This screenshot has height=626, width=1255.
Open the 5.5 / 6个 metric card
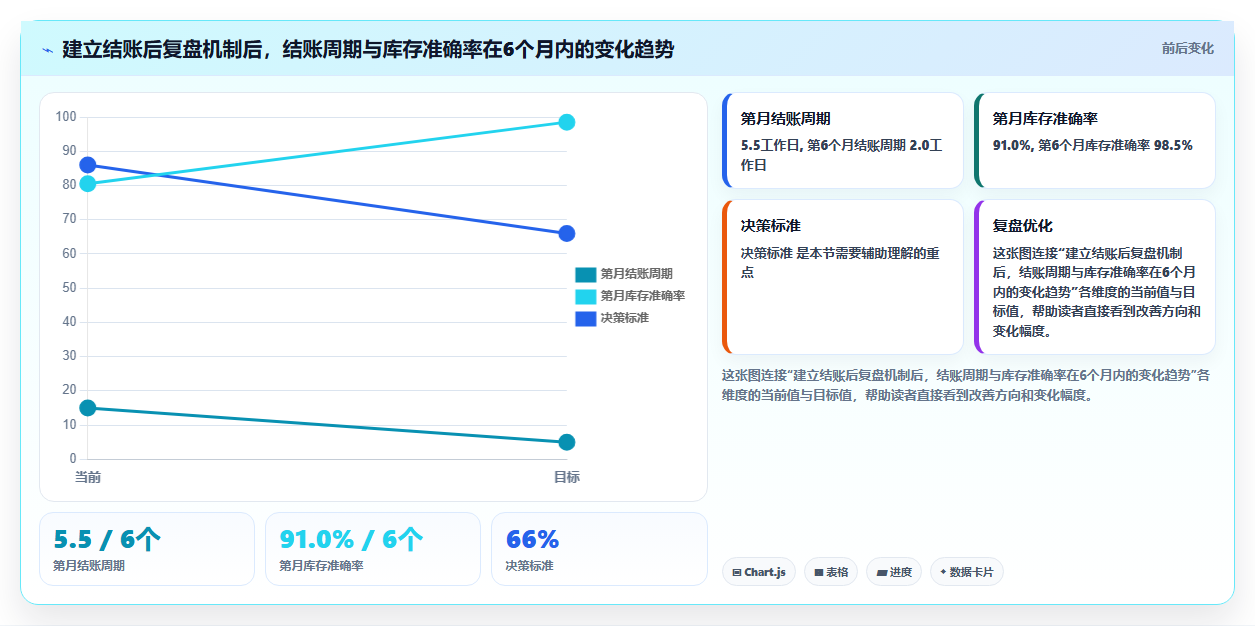pos(147,549)
